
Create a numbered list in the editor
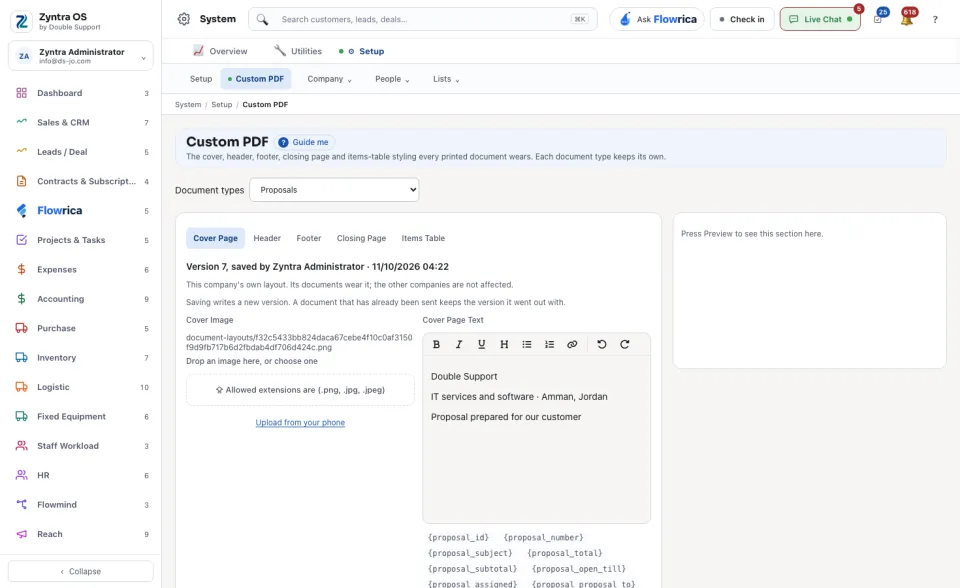tap(549, 344)
